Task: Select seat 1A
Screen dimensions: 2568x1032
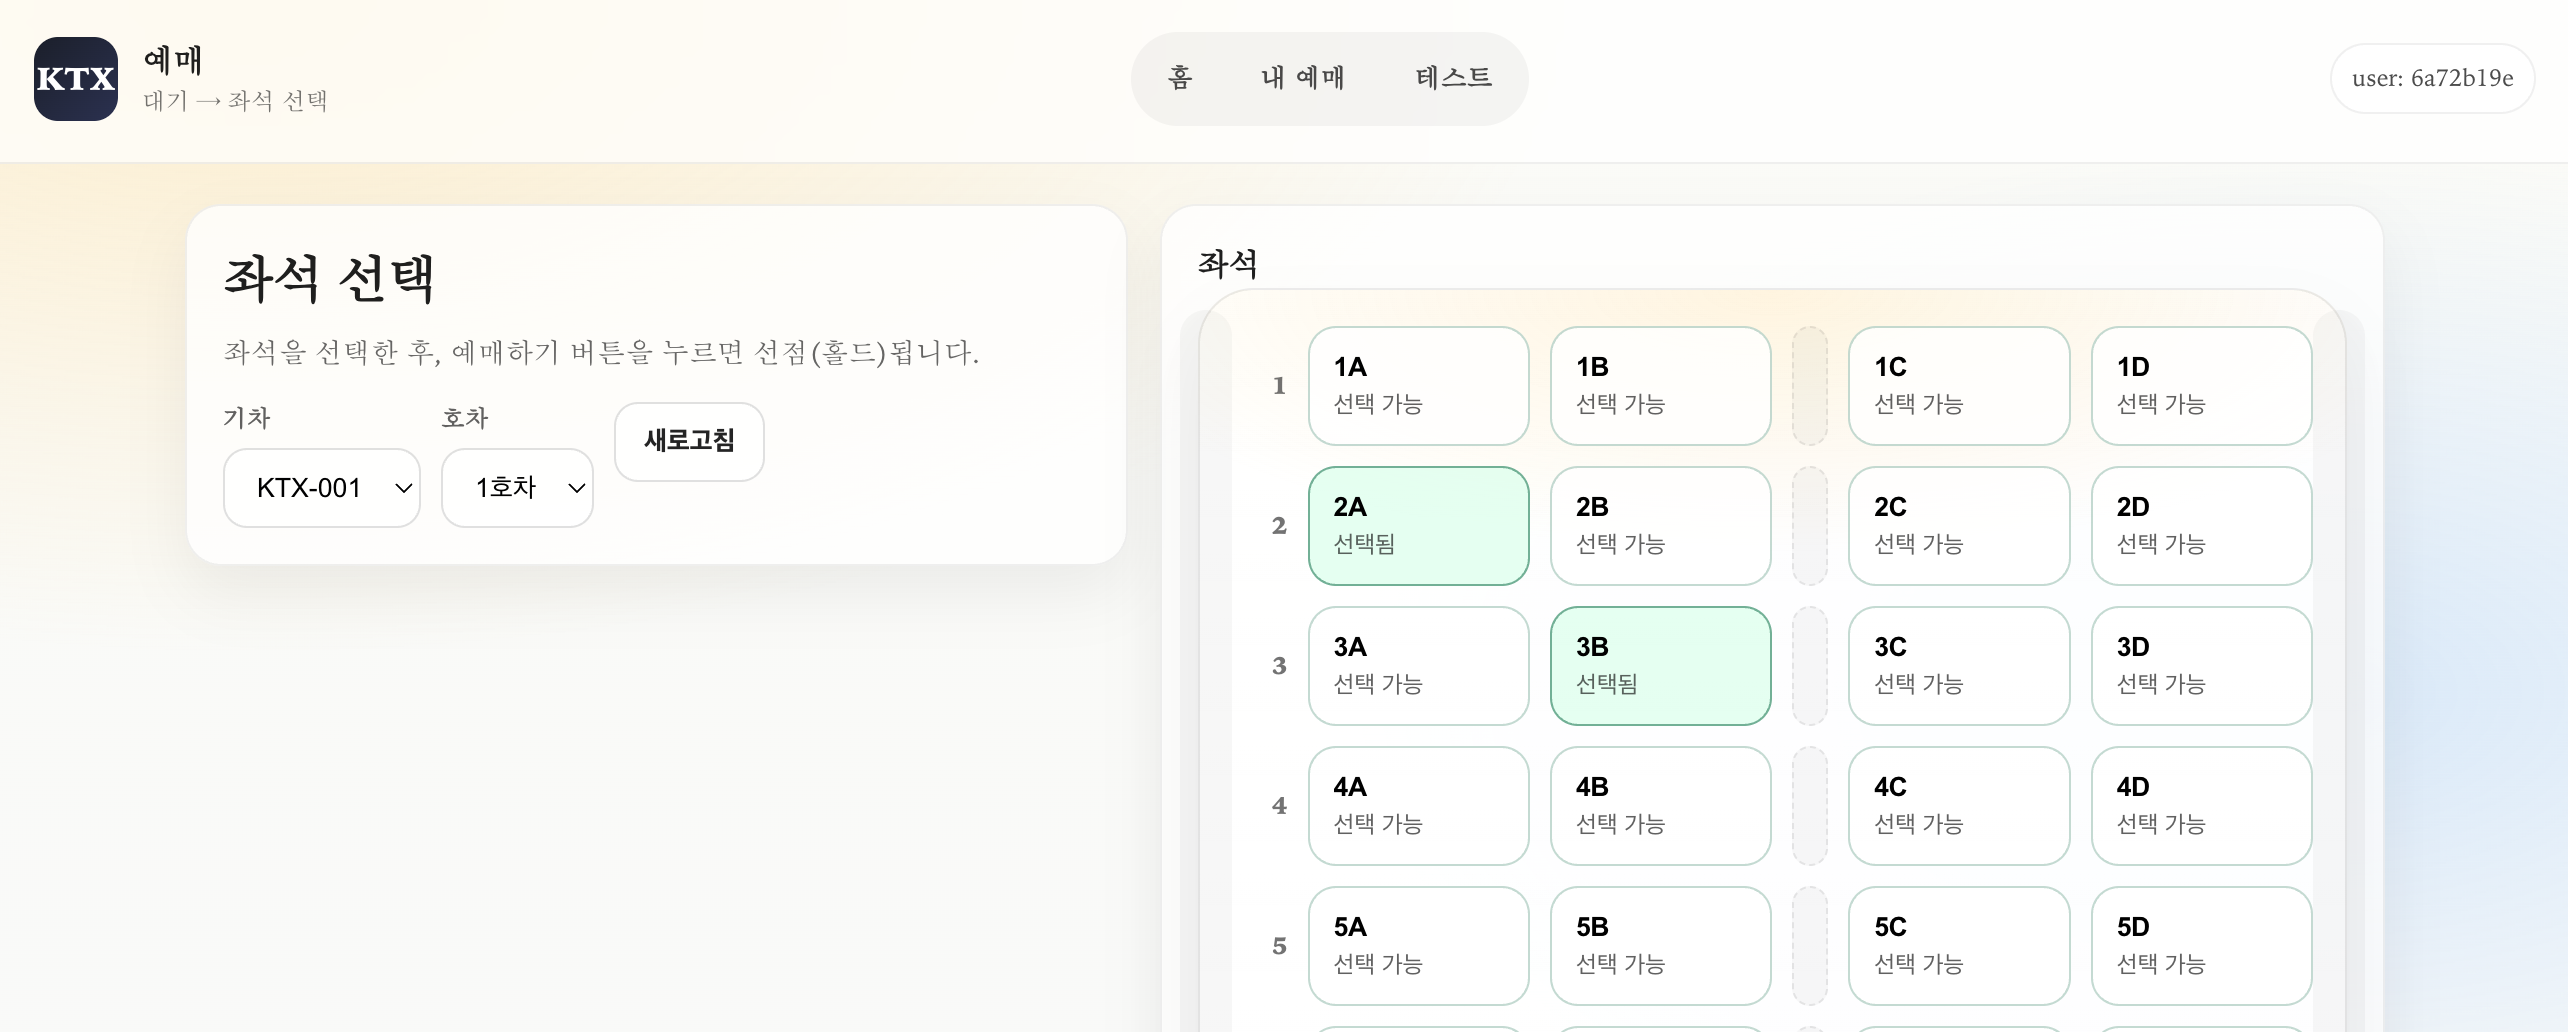Action: click(x=1418, y=386)
